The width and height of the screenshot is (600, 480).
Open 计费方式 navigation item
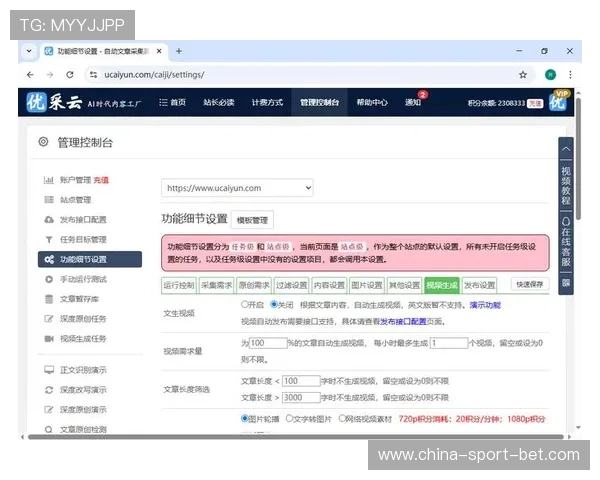tap(267, 102)
